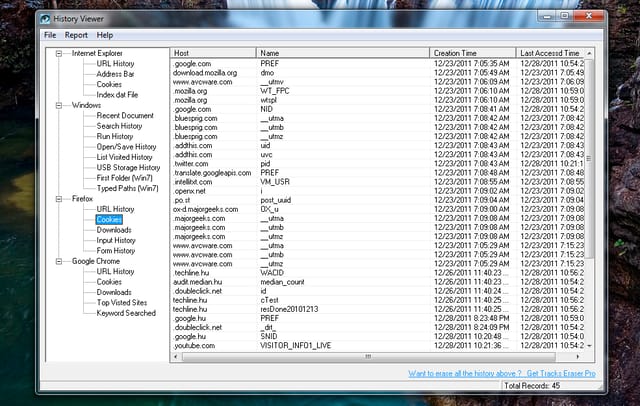The height and width of the screenshot is (406, 640).
Task: Collapse the Google Chrome tree node
Action: [x=59, y=261]
